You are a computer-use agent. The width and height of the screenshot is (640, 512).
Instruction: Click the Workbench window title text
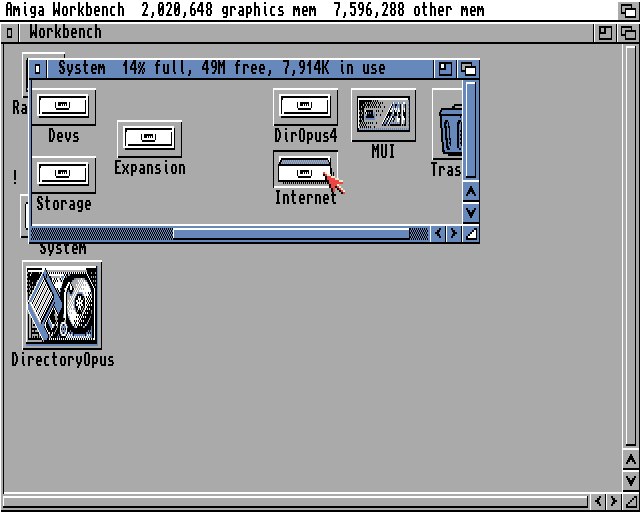pyautogui.click(x=65, y=32)
